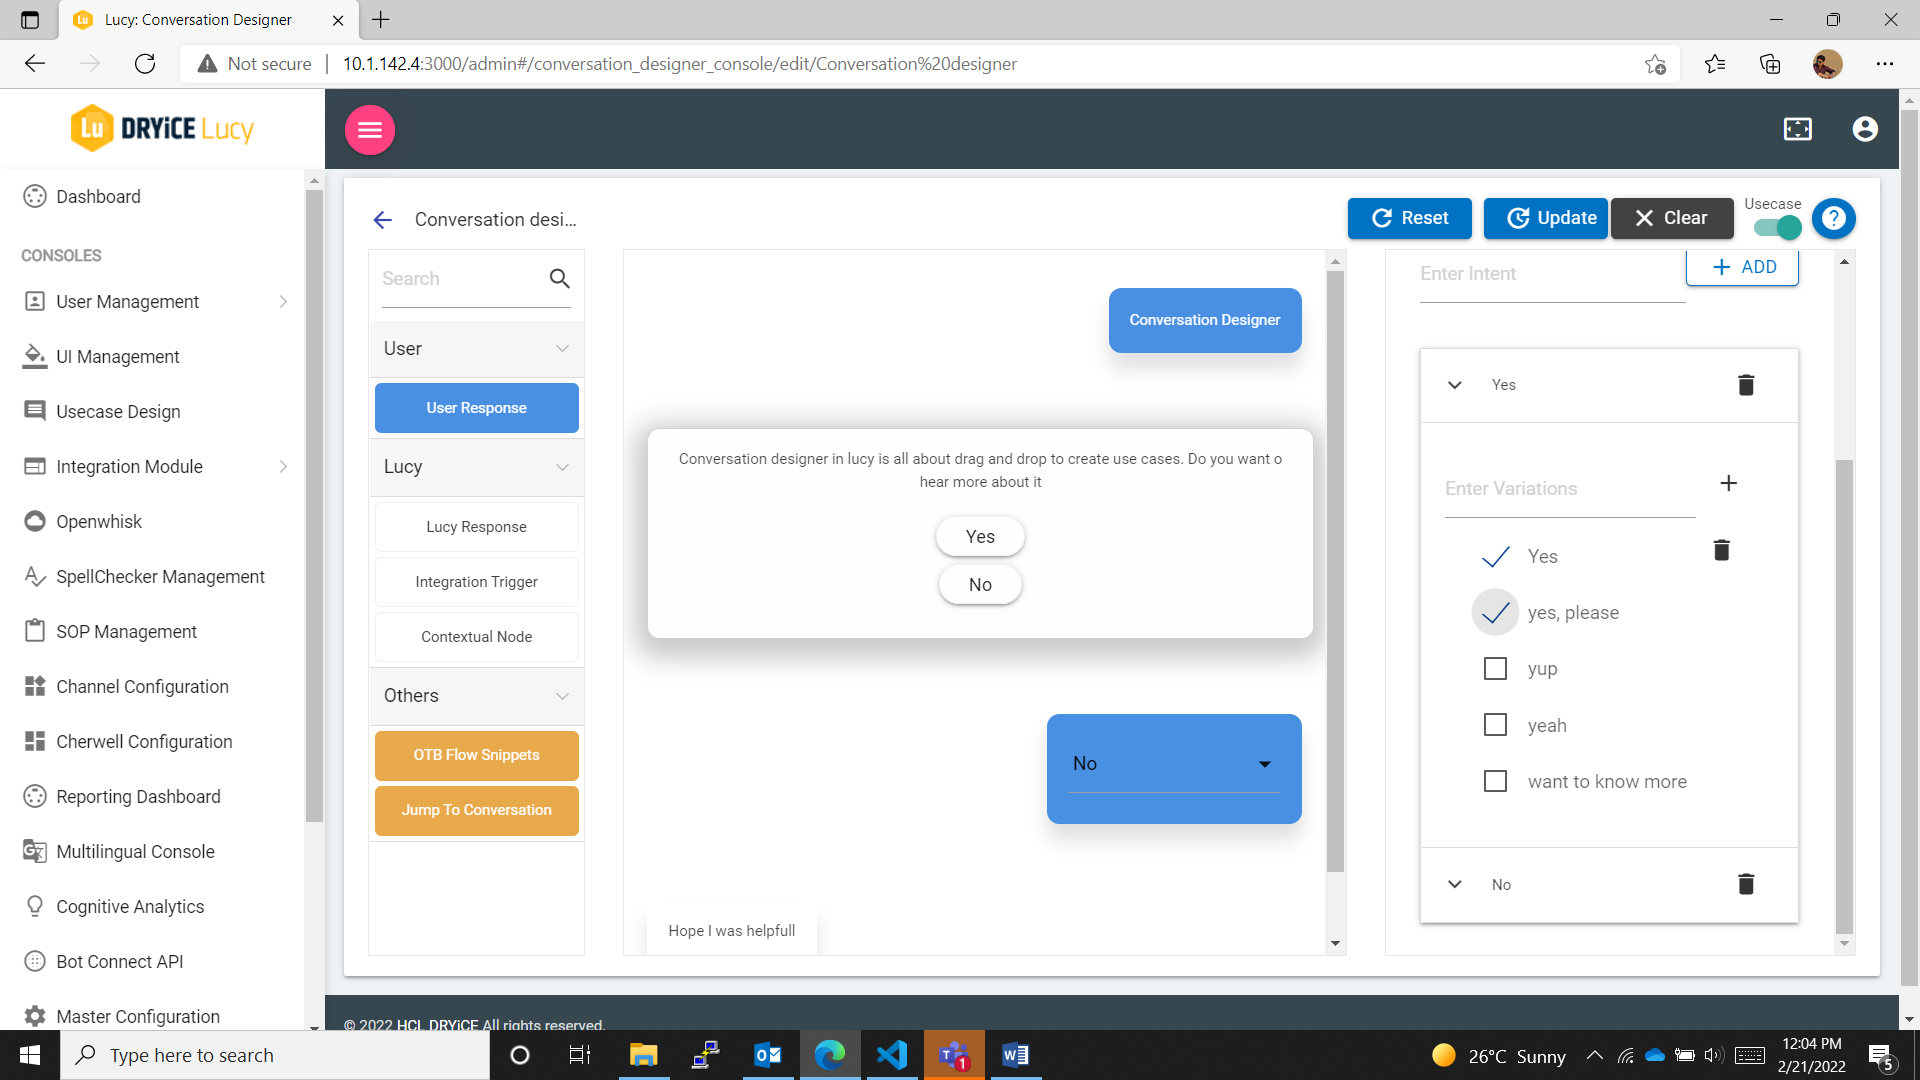Check the yup variation checkbox
Screen dimensions: 1920x1080
coord(1495,669)
